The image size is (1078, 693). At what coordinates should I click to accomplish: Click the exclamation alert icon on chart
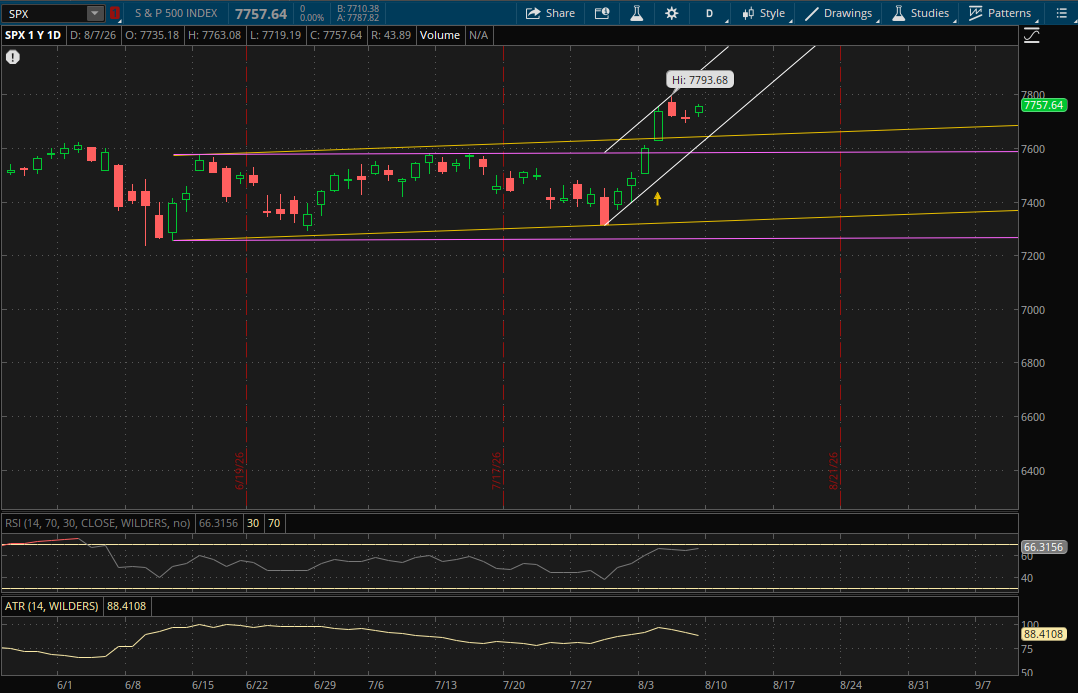(12, 57)
